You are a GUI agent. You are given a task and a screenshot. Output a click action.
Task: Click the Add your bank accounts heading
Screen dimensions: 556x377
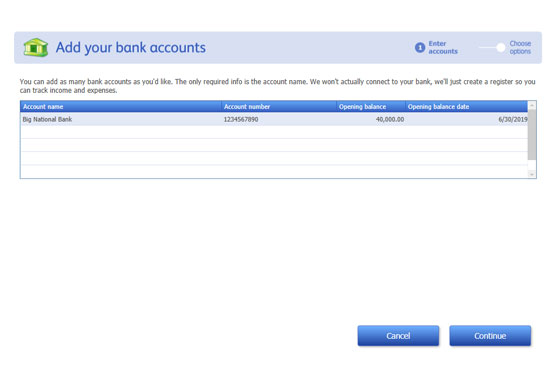130,48
